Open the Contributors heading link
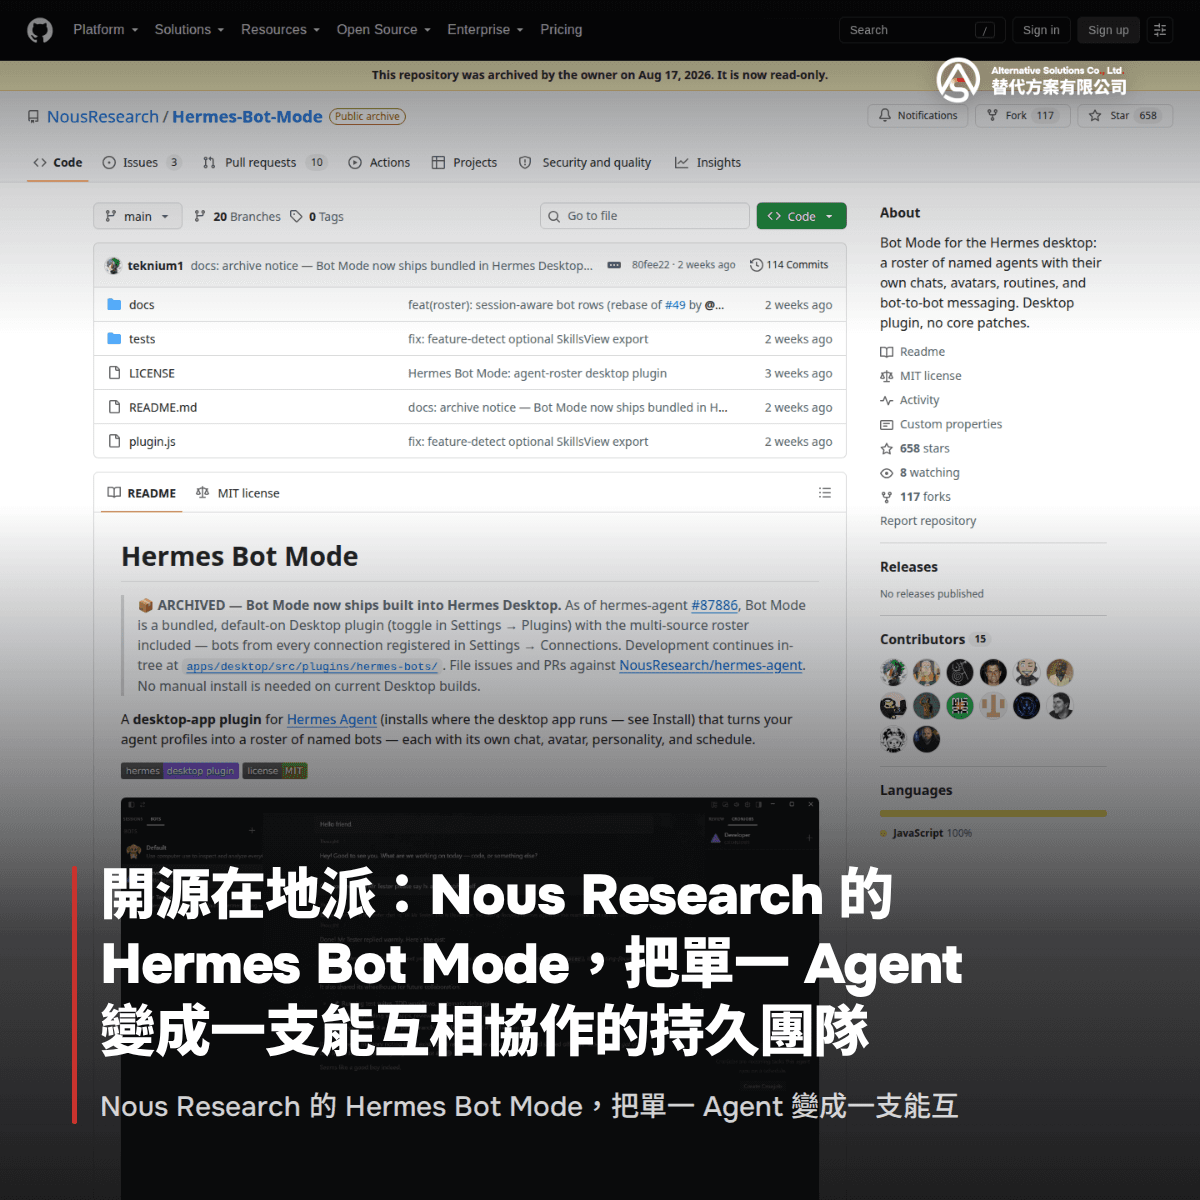The height and width of the screenshot is (1200, 1200). [x=934, y=639]
